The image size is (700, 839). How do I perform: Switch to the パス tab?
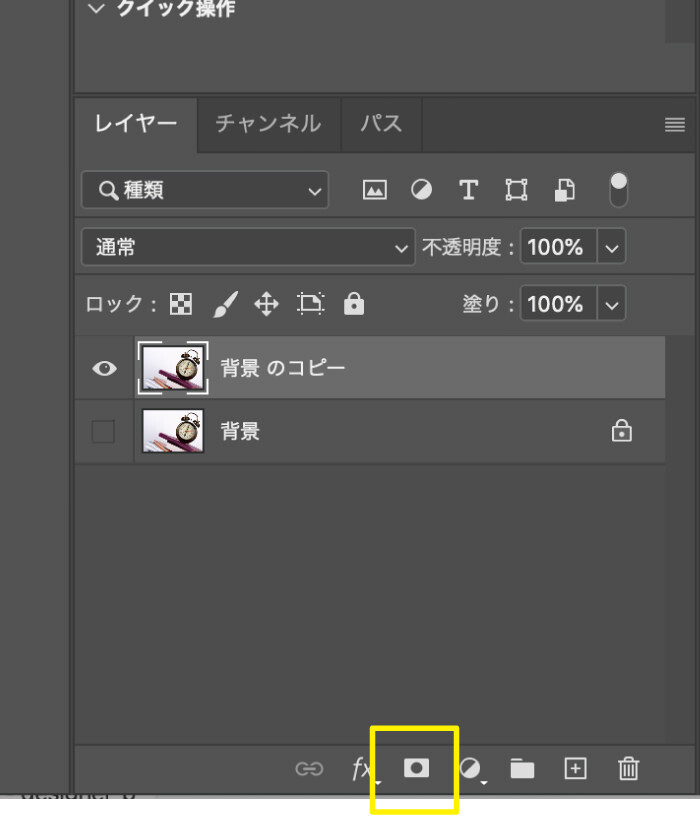point(381,124)
